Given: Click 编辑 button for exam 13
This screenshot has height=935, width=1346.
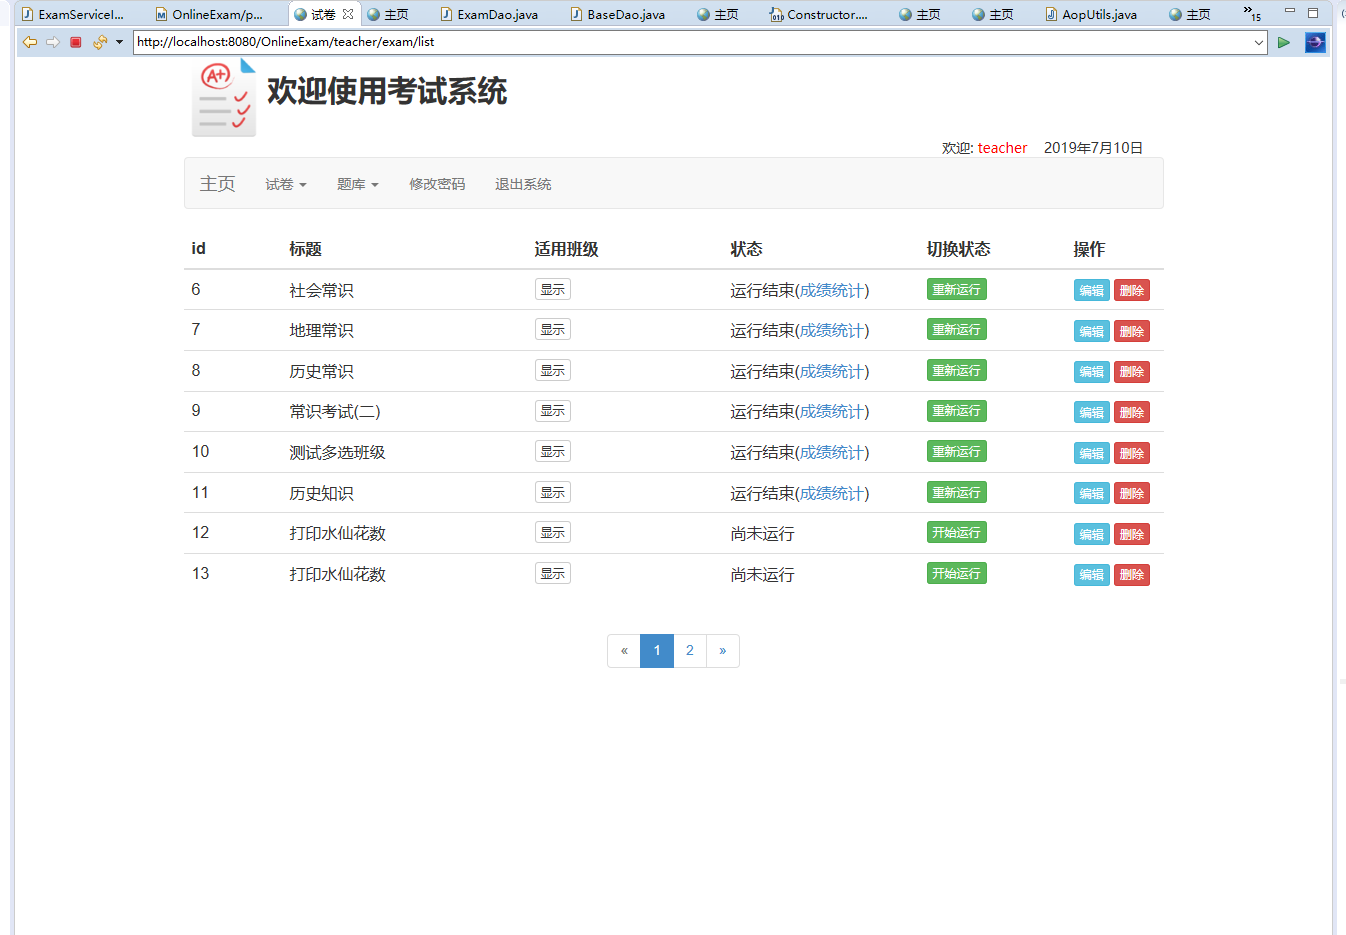Looking at the screenshot, I should coord(1091,574).
